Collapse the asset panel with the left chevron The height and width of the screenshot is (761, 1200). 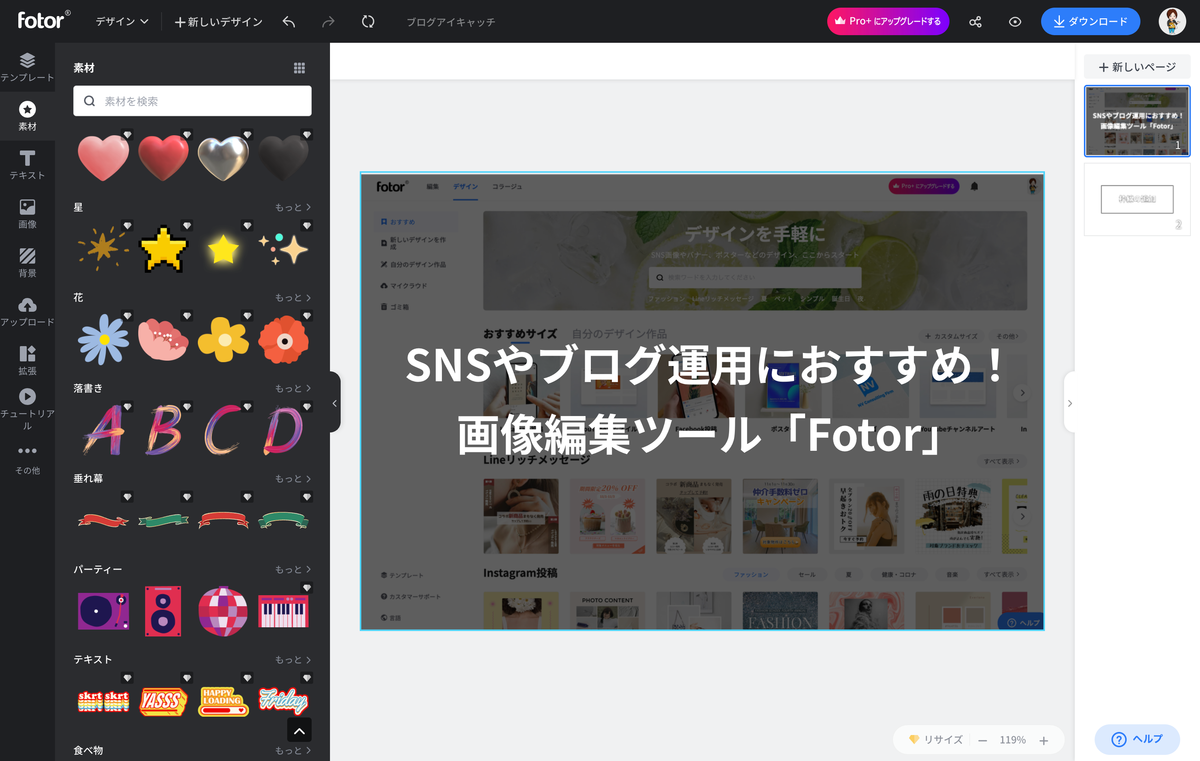334,402
